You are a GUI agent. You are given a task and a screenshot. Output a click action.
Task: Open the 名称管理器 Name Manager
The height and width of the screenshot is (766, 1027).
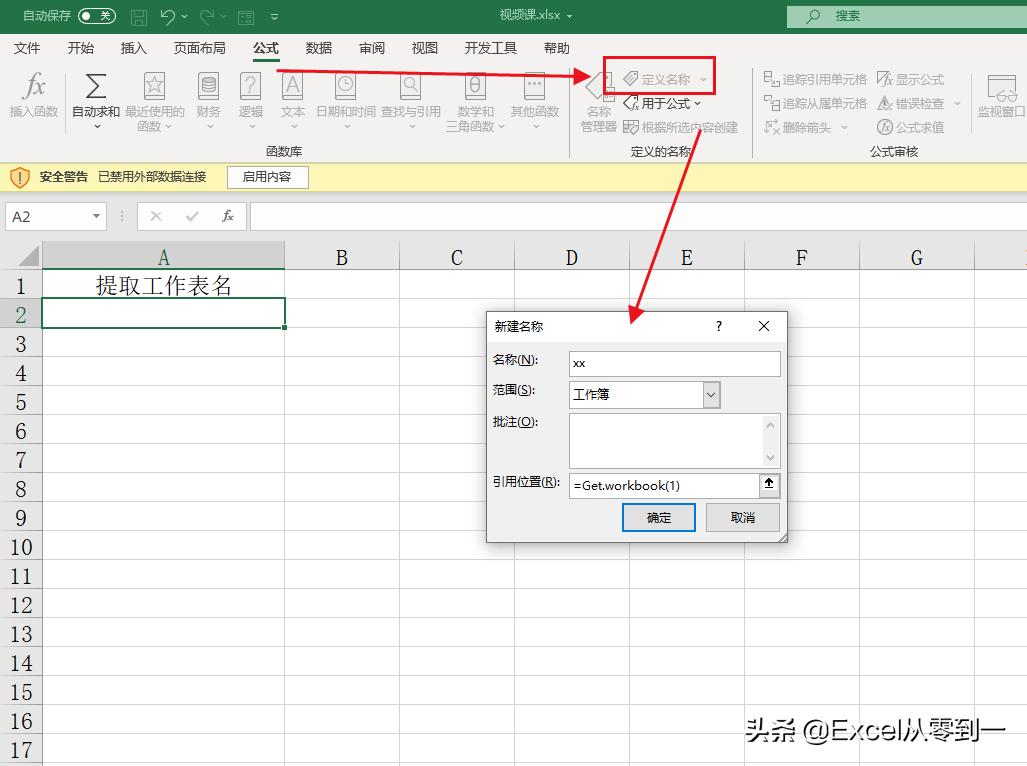pos(597,98)
